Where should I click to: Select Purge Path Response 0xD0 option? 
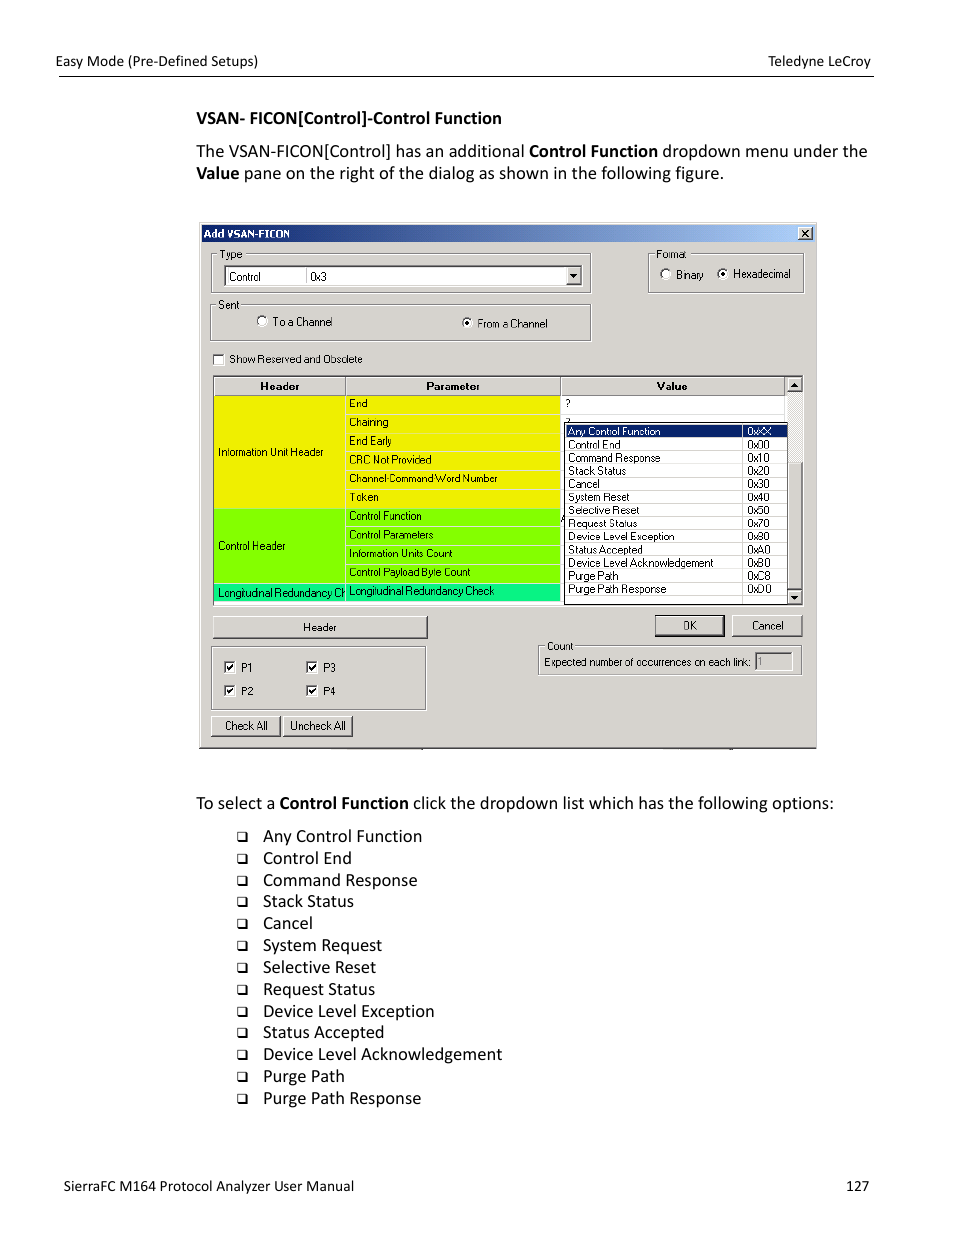click(x=676, y=589)
